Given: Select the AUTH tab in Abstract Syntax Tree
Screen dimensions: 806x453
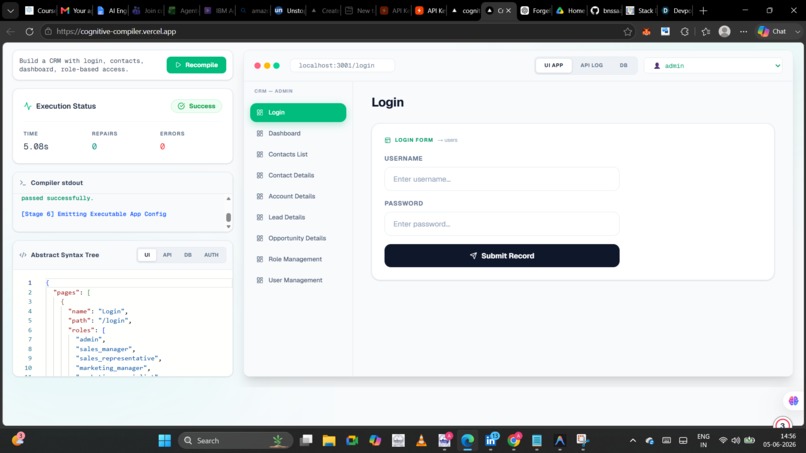Looking at the screenshot, I should [x=211, y=255].
